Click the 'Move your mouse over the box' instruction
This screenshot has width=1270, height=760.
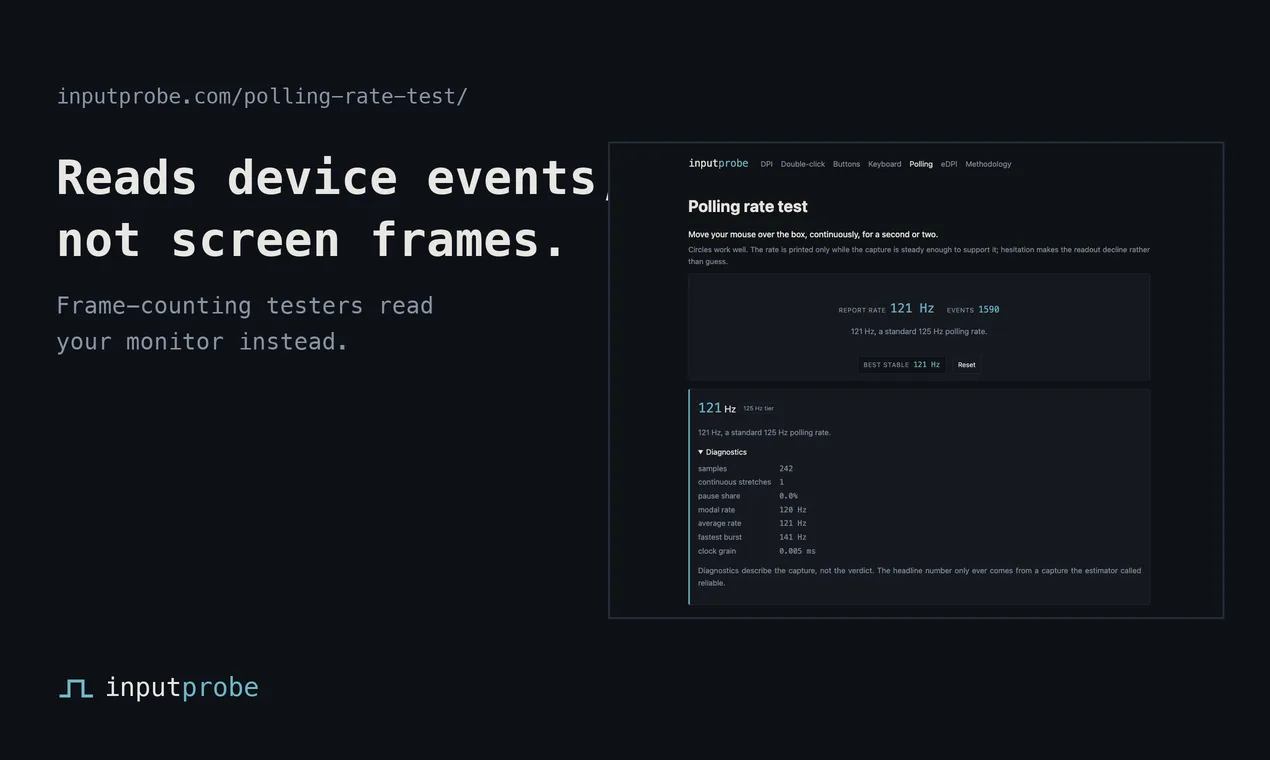tap(813, 235)
